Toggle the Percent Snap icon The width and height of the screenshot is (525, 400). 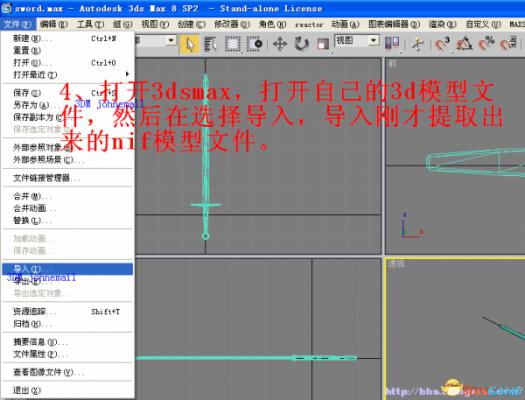(486, 44)
